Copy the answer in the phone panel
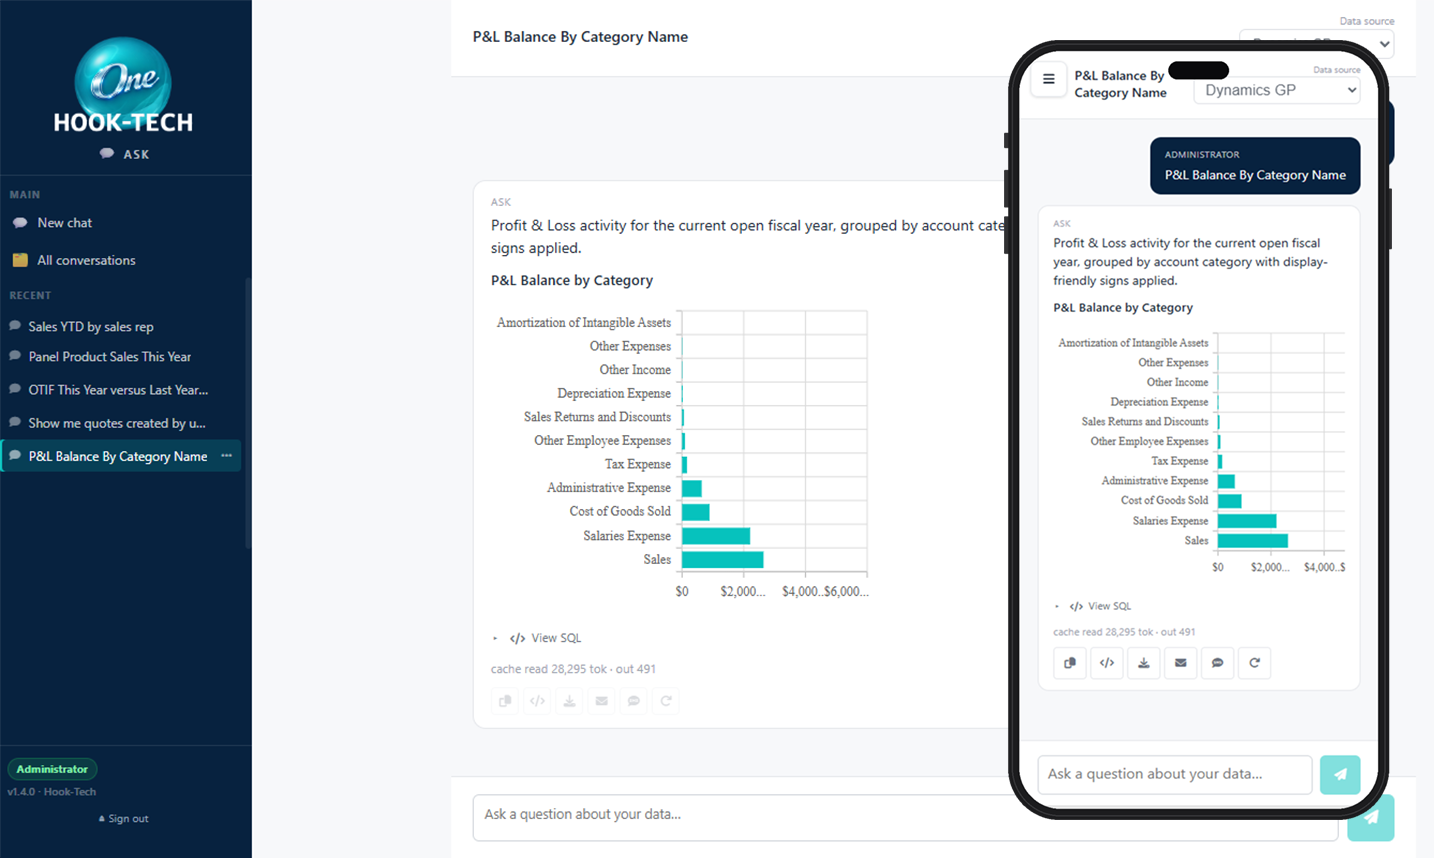This screenshot has height=858, width=1434. click(x=1070, y=663)
